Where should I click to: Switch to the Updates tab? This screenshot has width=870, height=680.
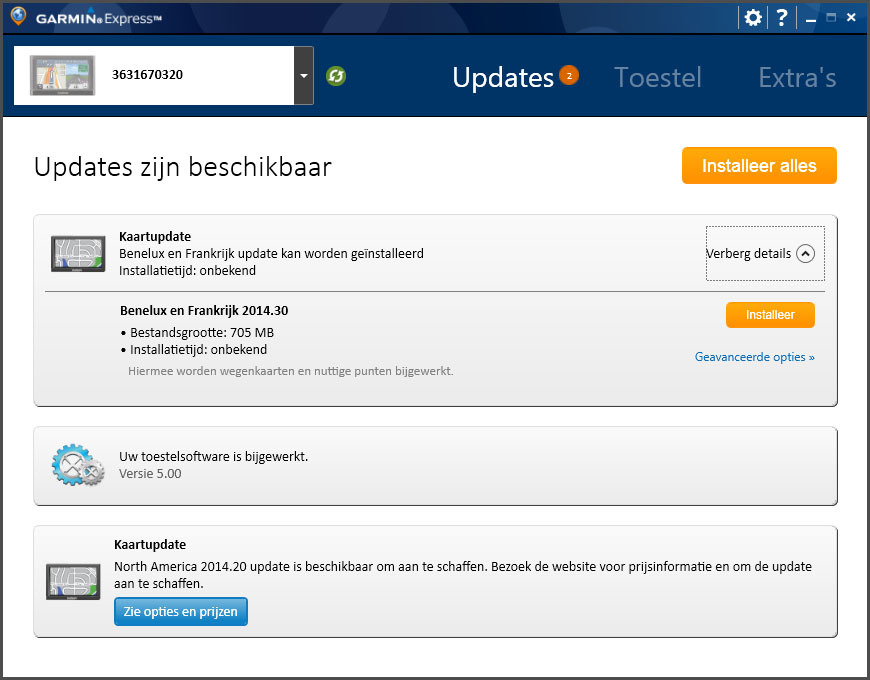tap(503, 77)
